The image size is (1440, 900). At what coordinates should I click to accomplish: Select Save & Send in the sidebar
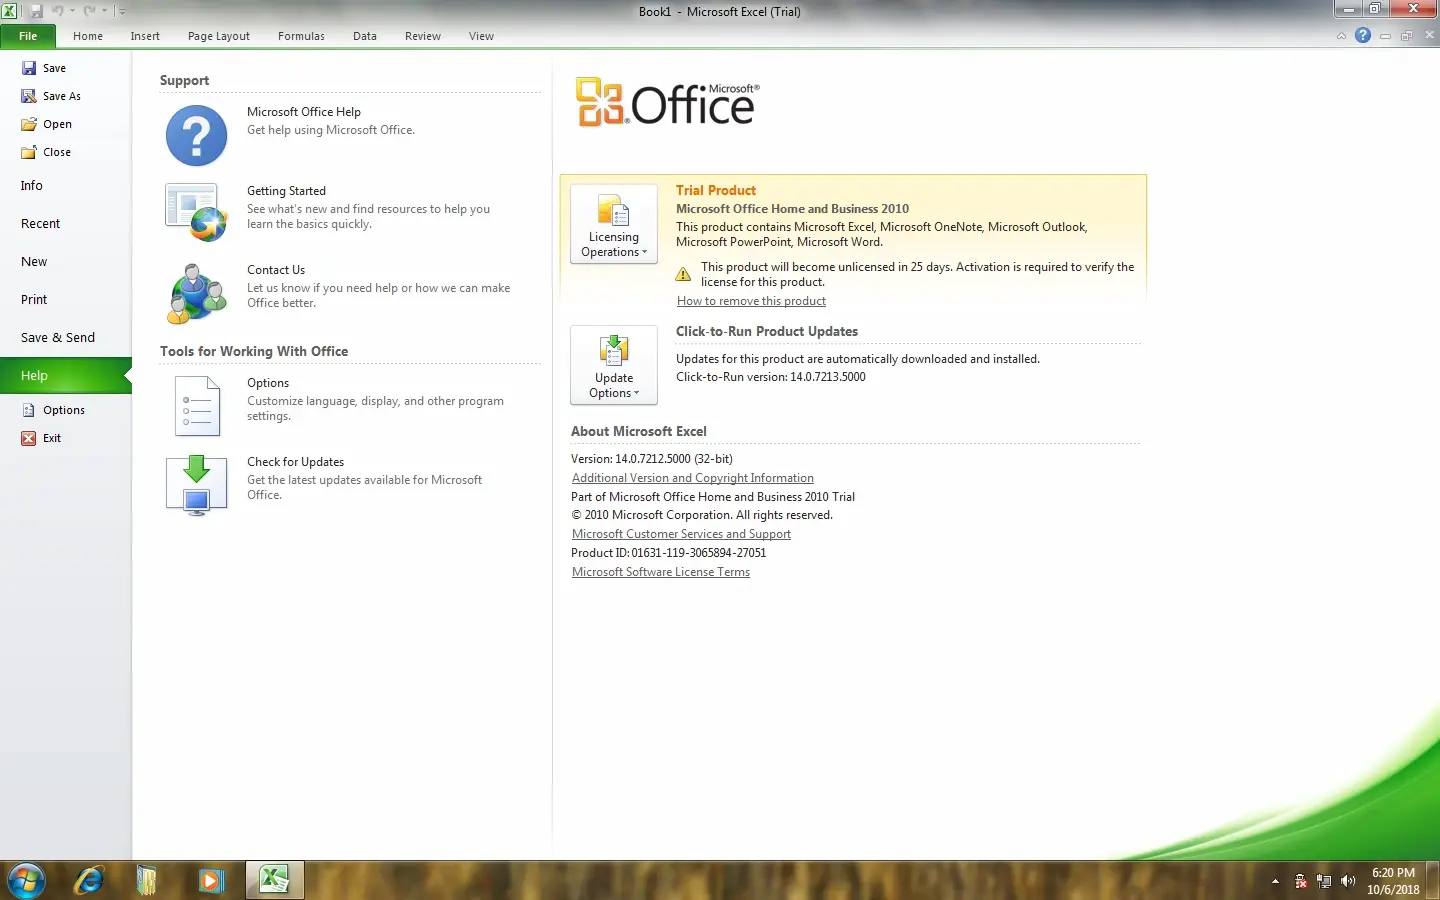click(58, 337)
